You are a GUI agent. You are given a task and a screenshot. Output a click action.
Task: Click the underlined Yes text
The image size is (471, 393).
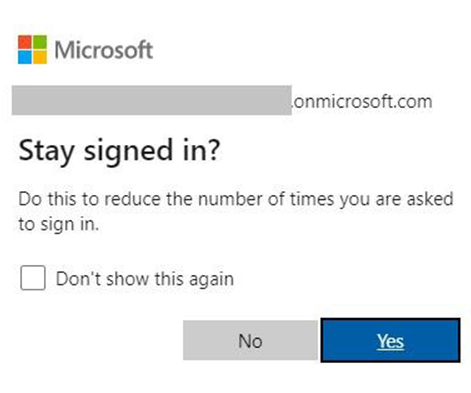pos(390,341)
